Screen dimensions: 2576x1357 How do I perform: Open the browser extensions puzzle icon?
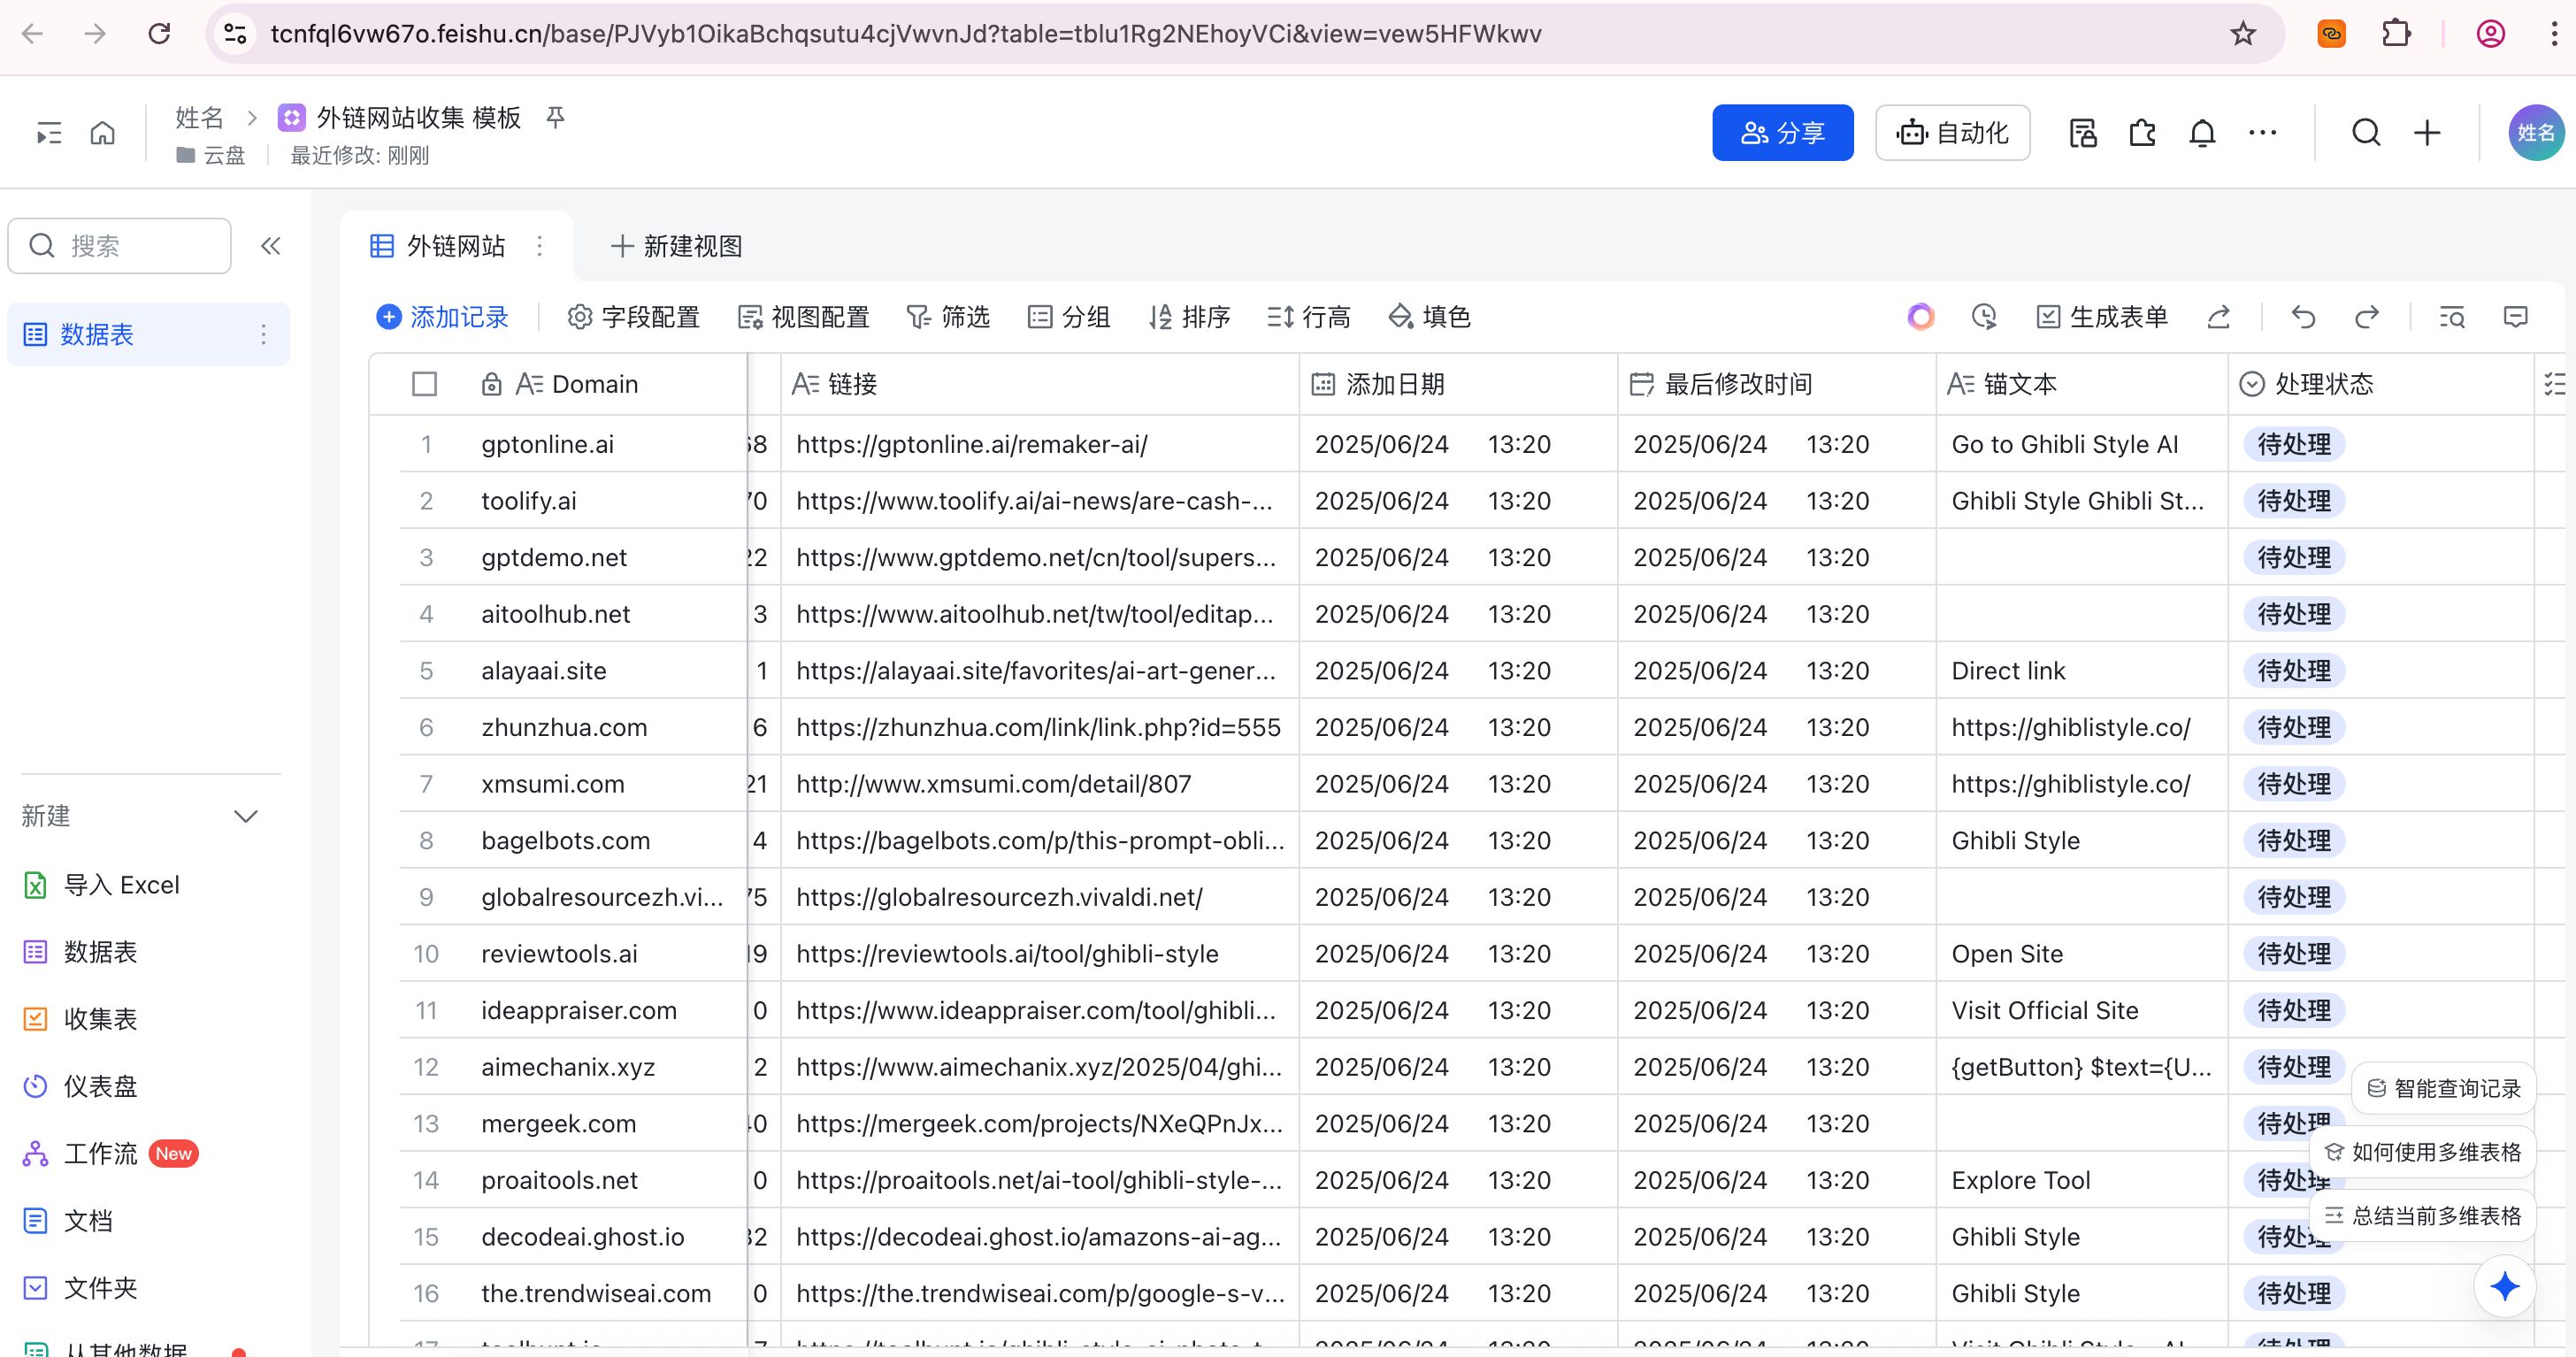[x=2396, y=34]
